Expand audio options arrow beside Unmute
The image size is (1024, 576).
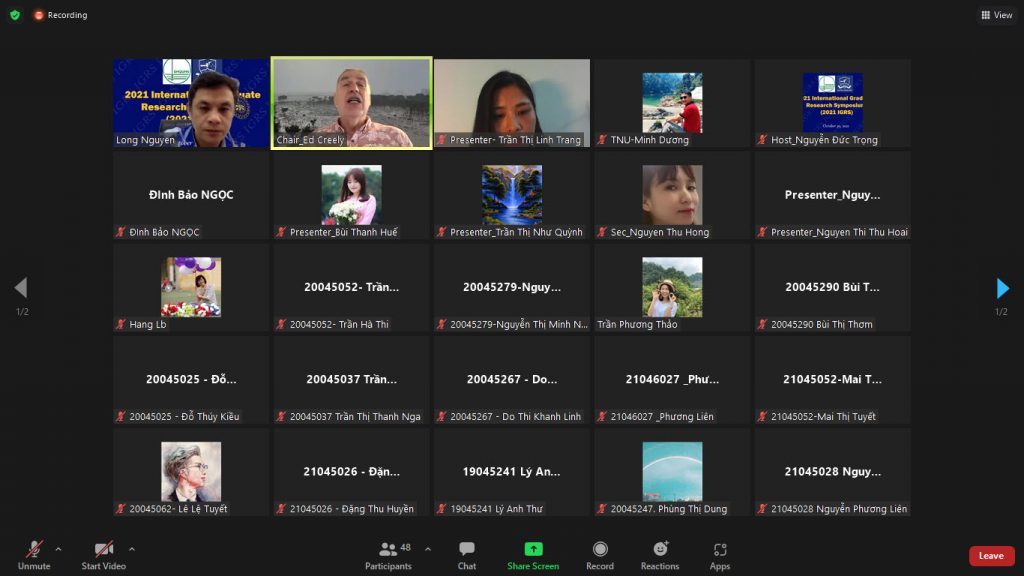coord(58,549)
